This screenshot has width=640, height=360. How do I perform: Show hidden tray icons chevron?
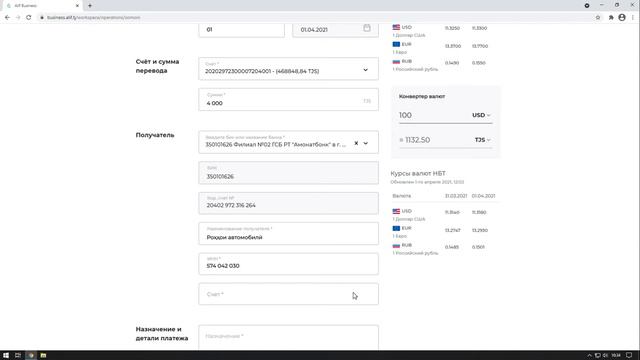point(589,356)
